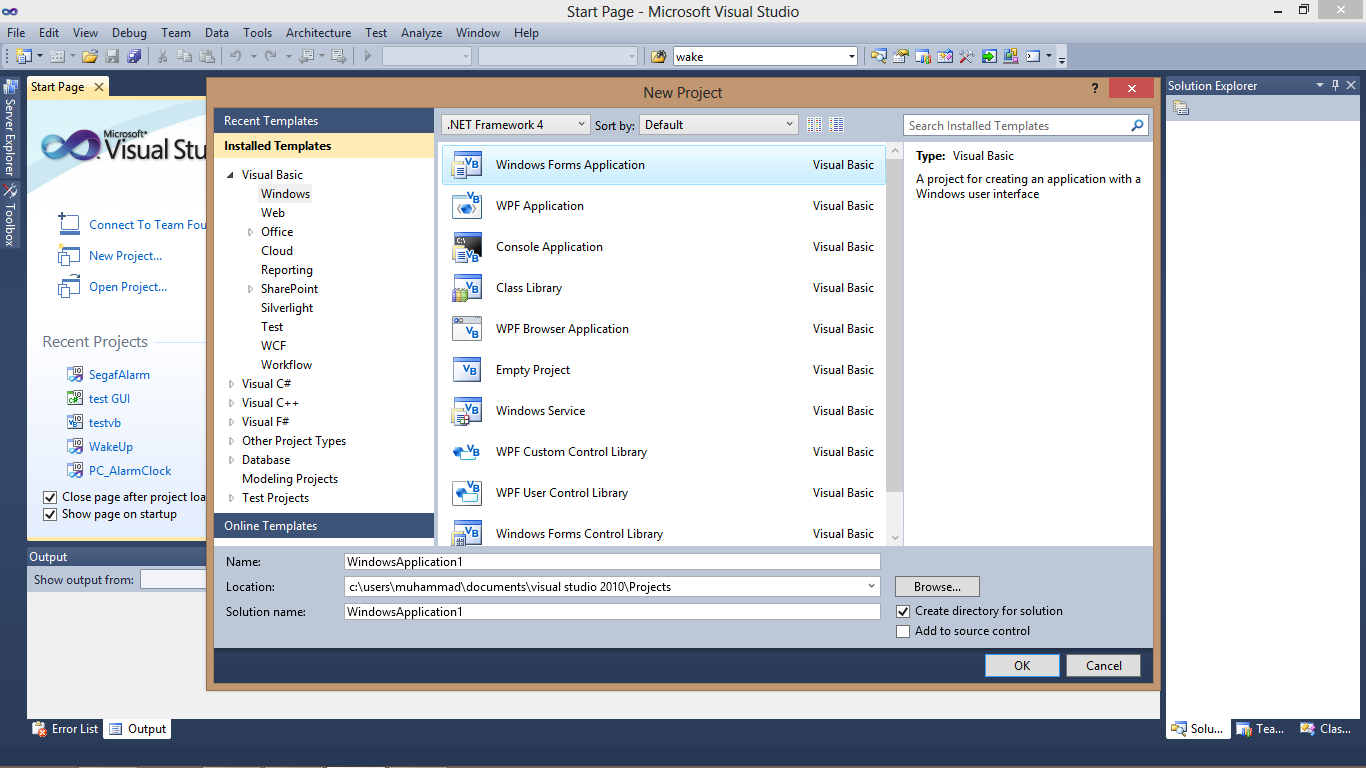The image size is (1366, 768).
Task: Expand the Visual C# tree node
Action: pyautogui.click(x=232, y=384)
